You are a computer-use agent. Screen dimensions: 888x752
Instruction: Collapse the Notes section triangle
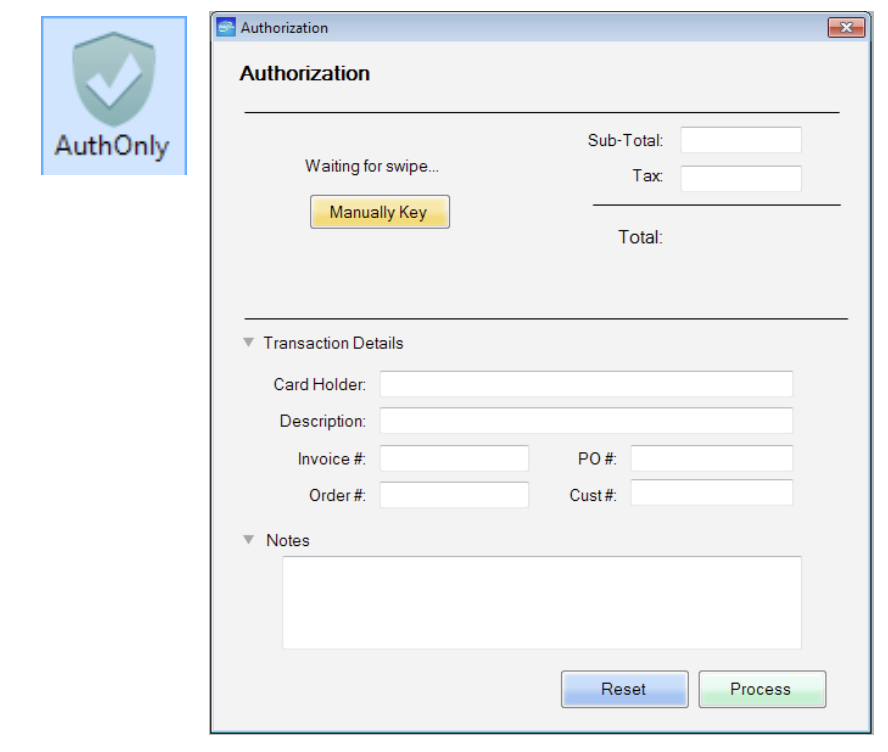pyautogui.click(x=249, y=540)
